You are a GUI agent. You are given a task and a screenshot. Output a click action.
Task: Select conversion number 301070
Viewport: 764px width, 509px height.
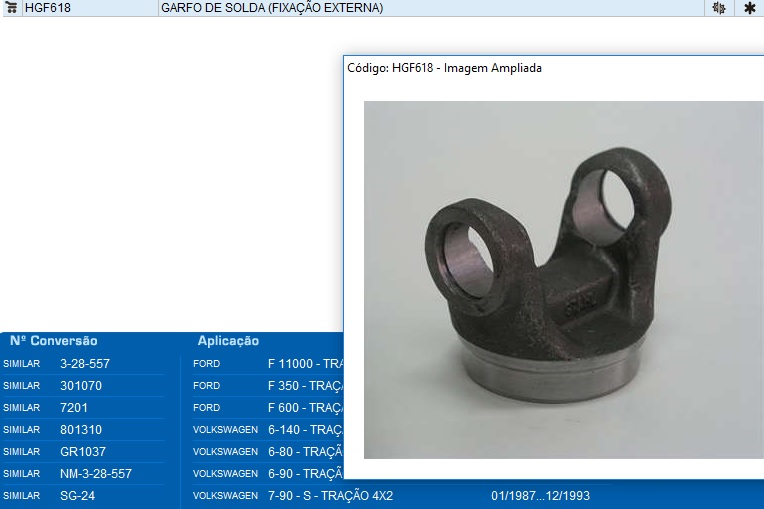coord(81,386)
